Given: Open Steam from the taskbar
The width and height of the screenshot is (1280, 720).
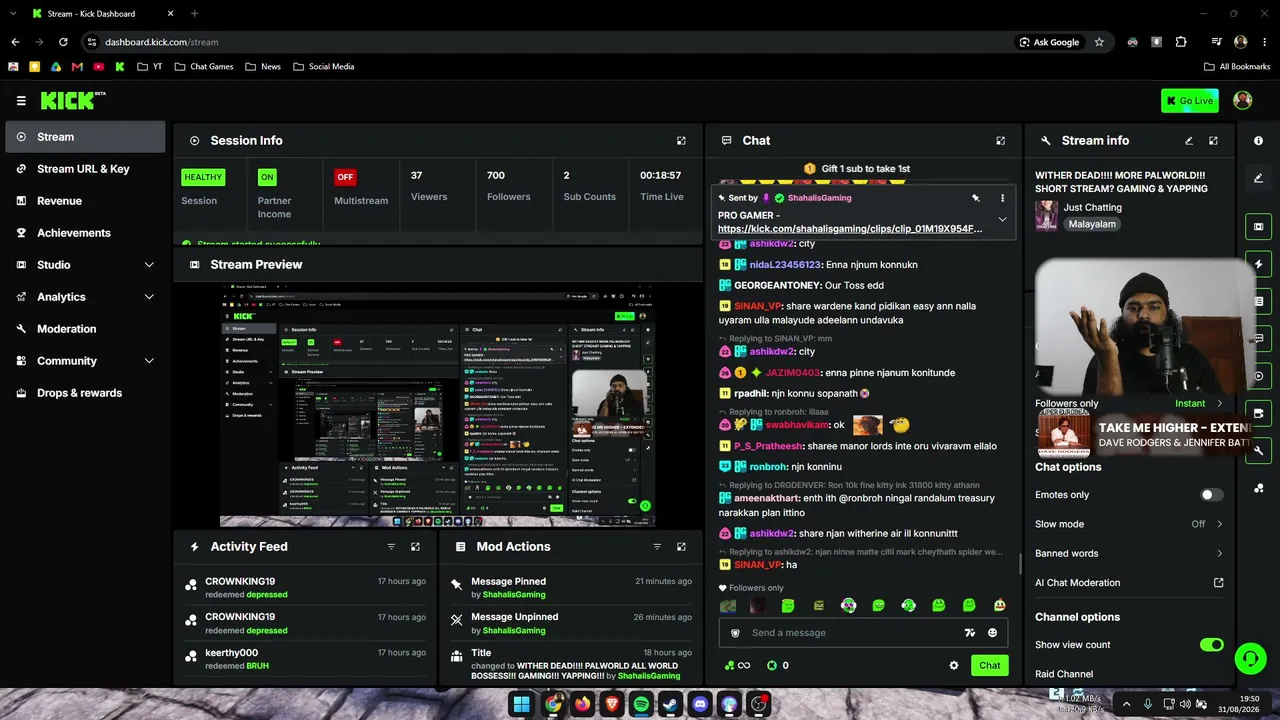Looking at the screenshot, I should [x=670, y=704].
